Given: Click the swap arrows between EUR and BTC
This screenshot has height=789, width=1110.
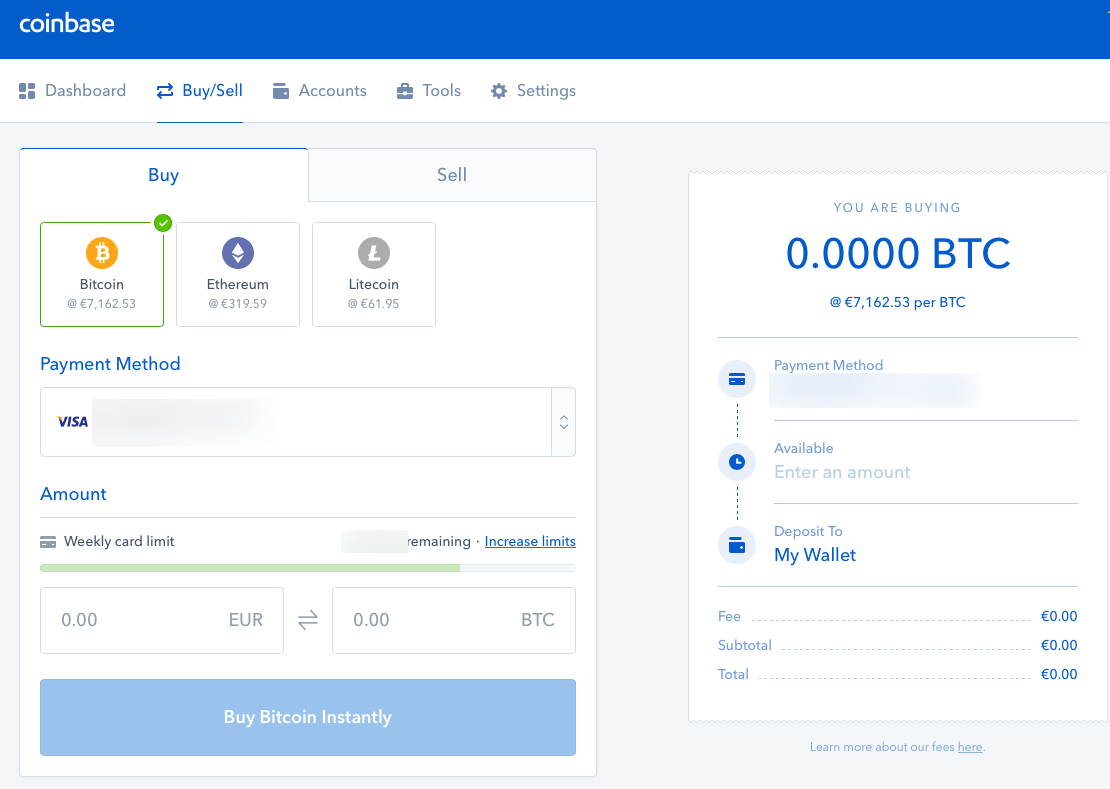Looking at the screenshot, I should pos(308,621).
